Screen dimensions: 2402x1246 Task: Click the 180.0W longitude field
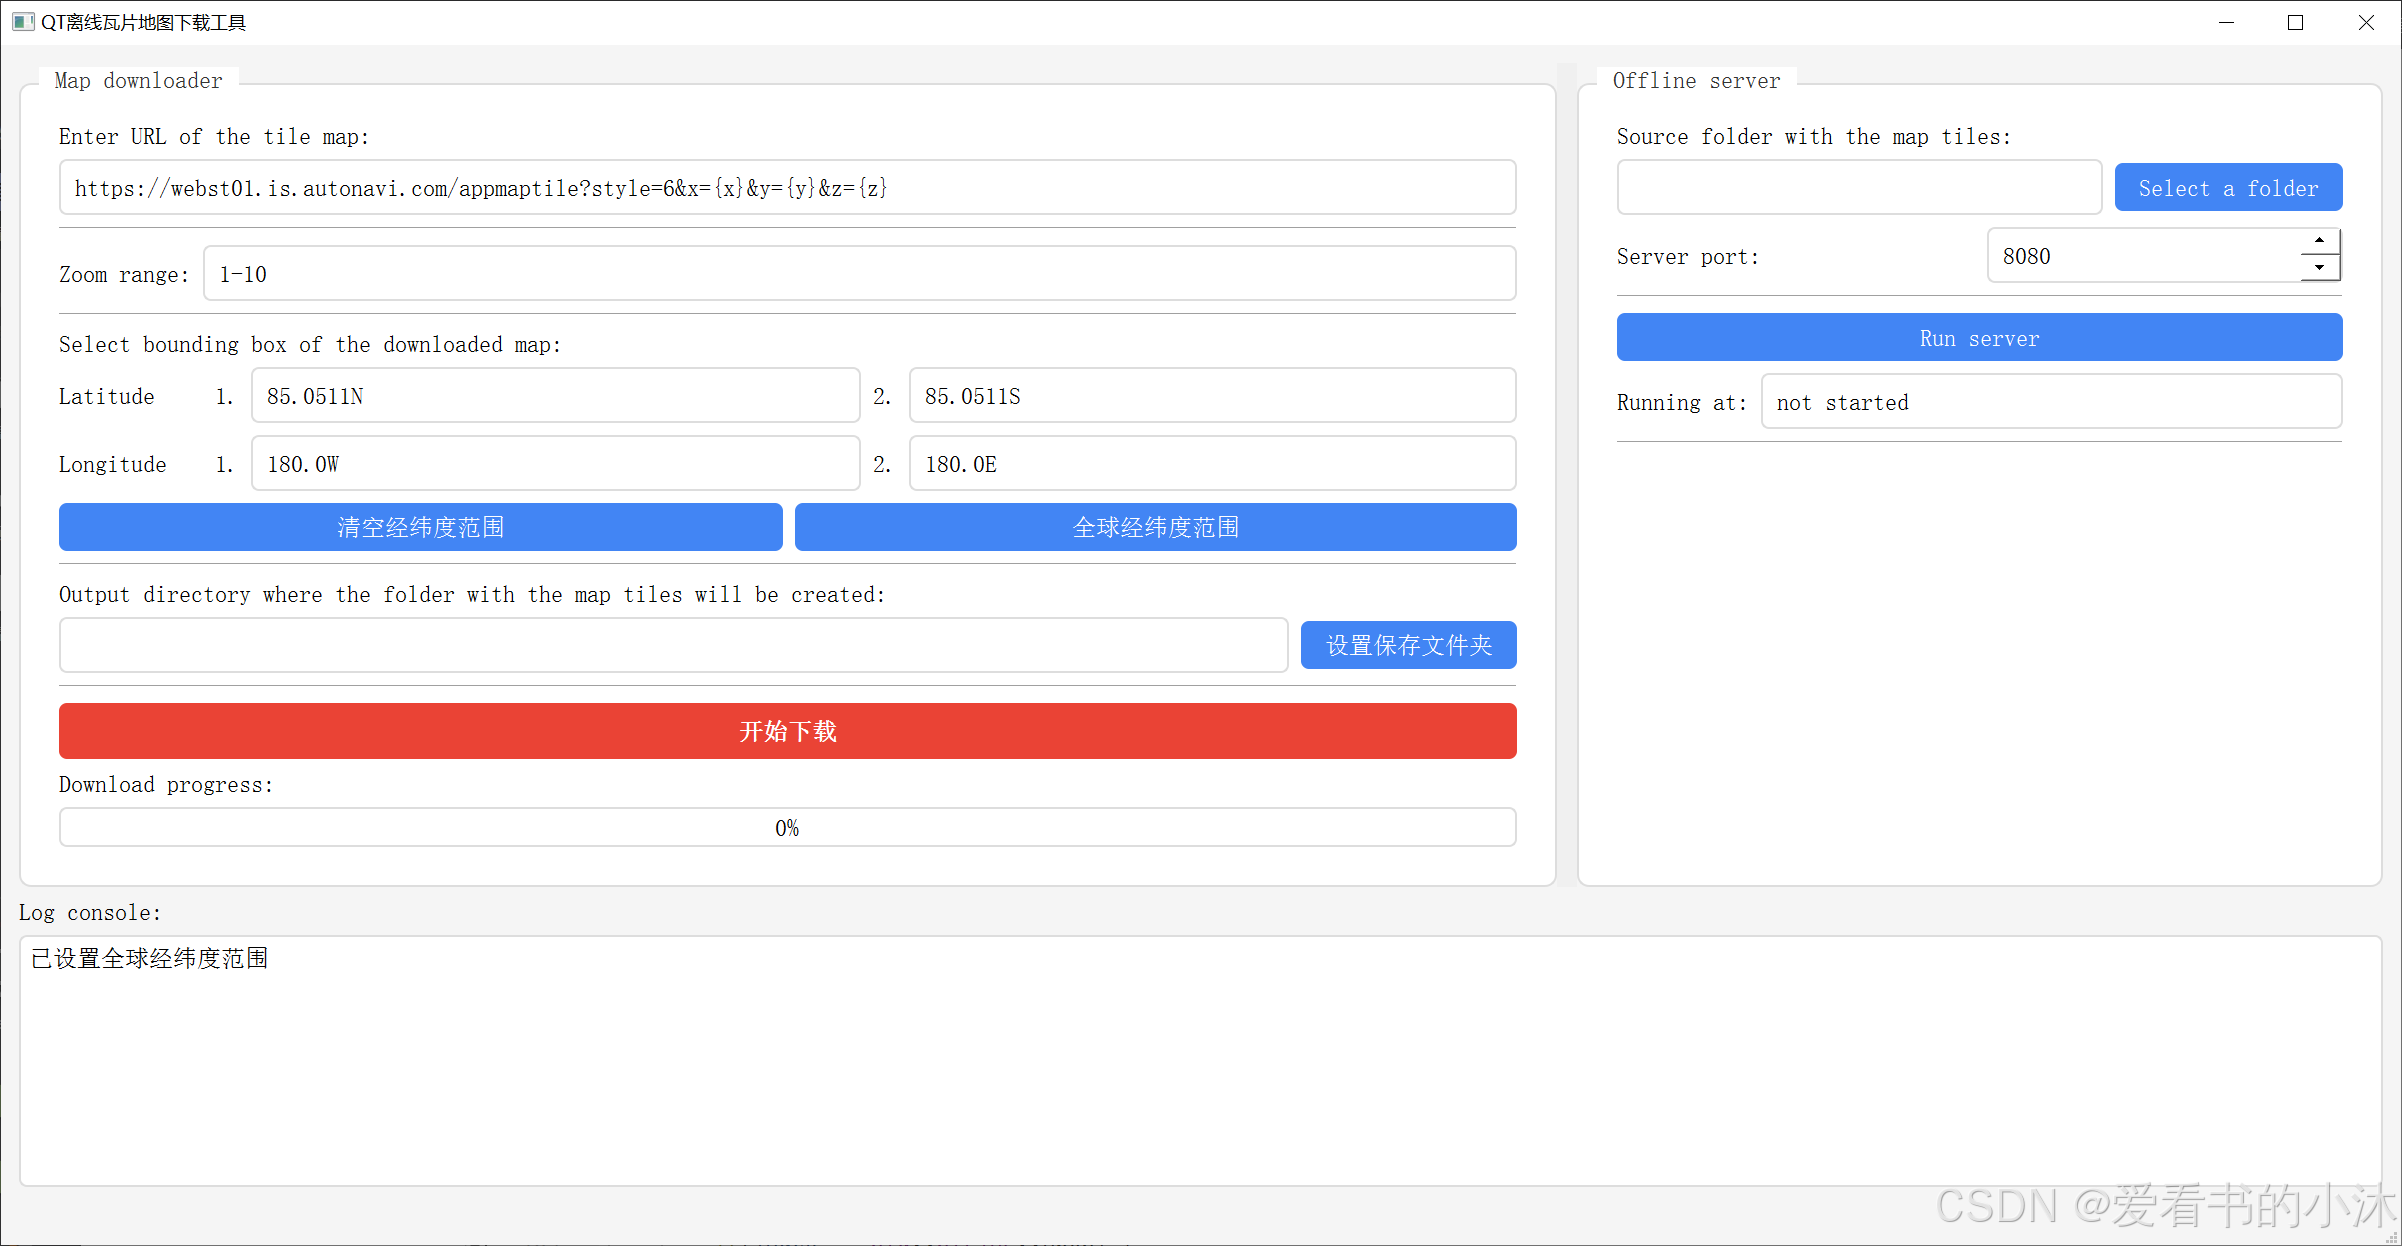point(555,464)
